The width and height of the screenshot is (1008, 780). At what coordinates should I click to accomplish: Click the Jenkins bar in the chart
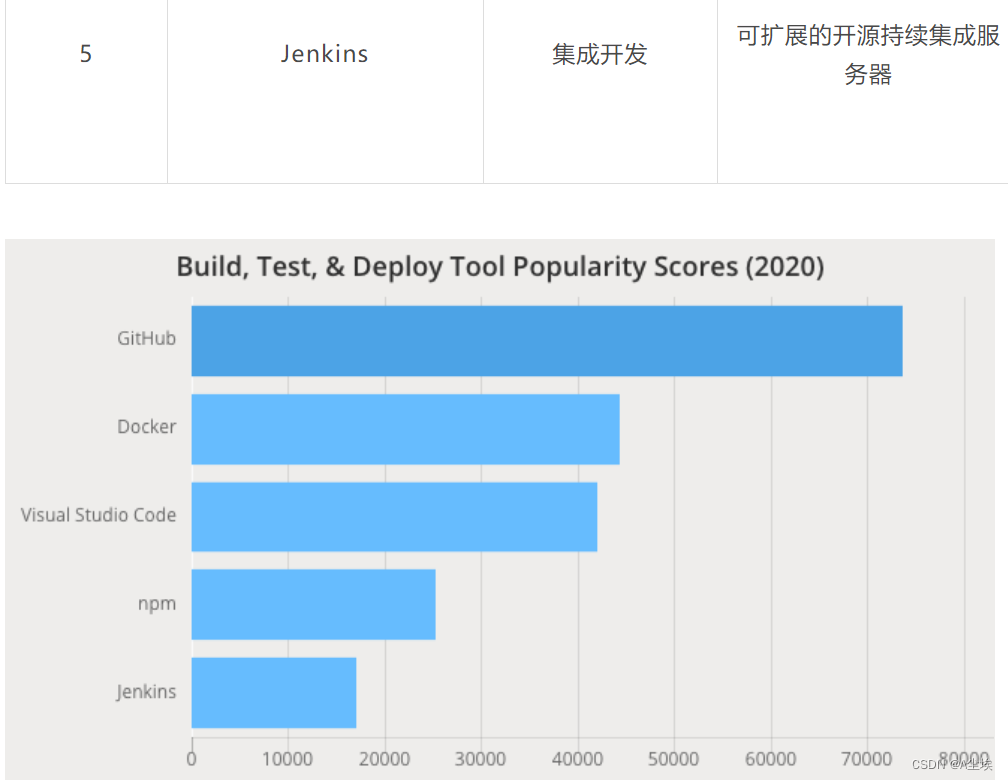coord(274,693)
